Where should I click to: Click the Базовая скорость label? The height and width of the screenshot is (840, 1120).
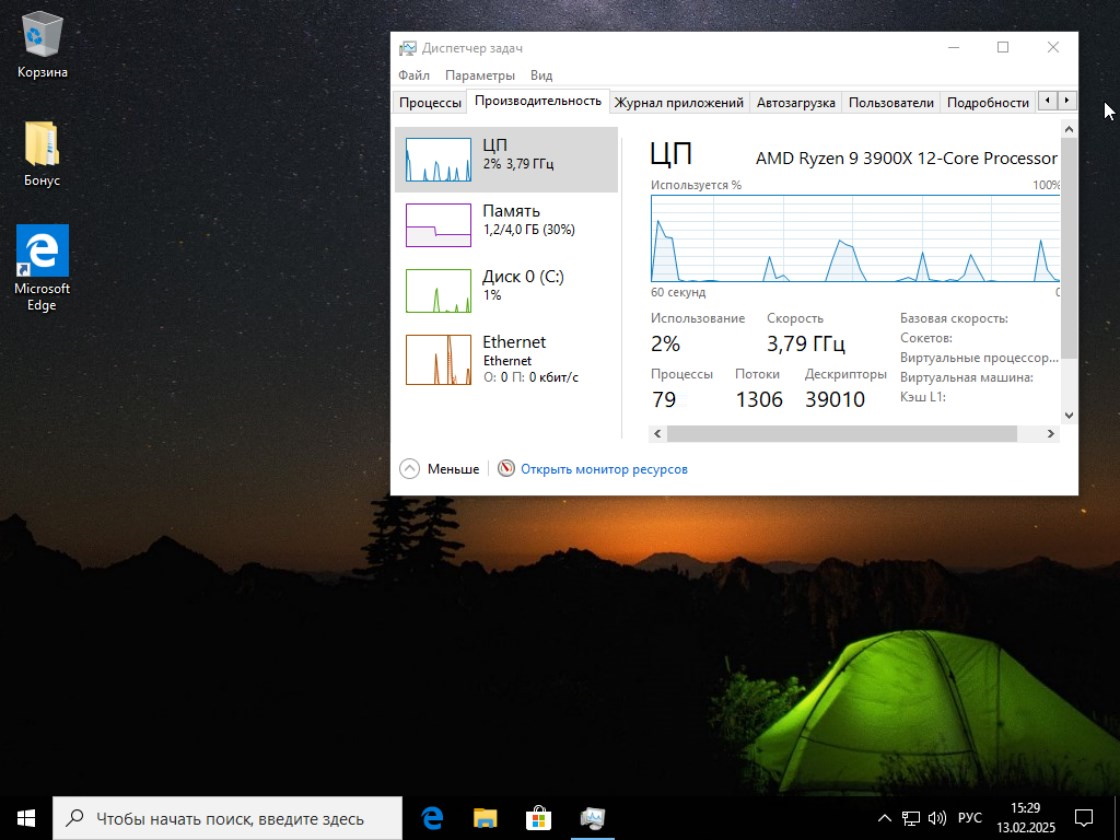[x=954, y=319]
